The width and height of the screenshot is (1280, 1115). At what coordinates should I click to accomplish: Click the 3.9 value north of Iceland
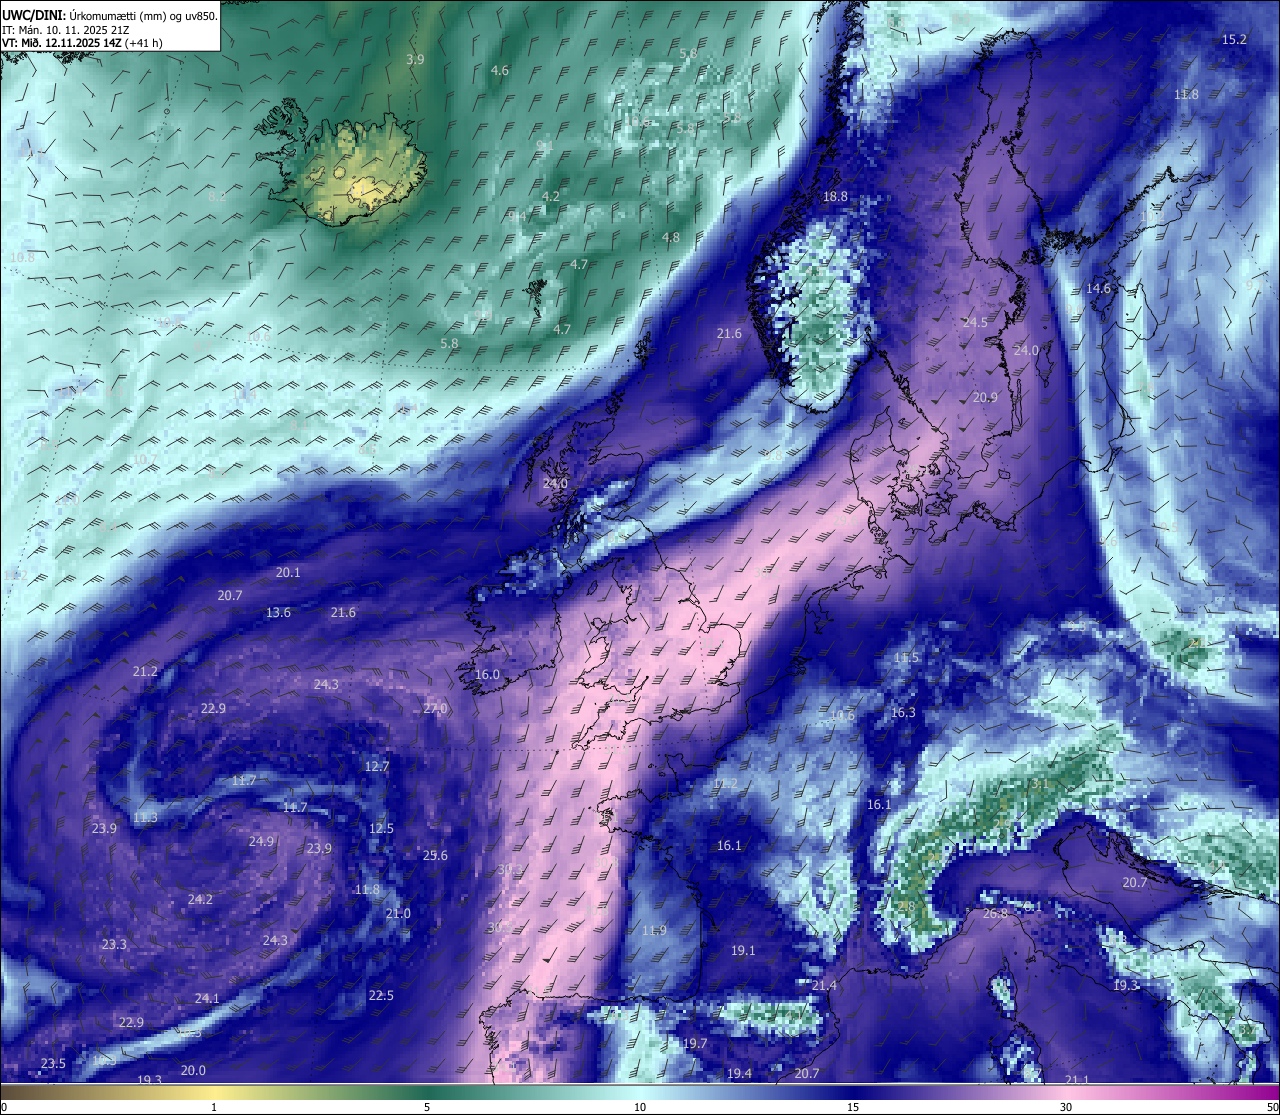pos(415,60)
